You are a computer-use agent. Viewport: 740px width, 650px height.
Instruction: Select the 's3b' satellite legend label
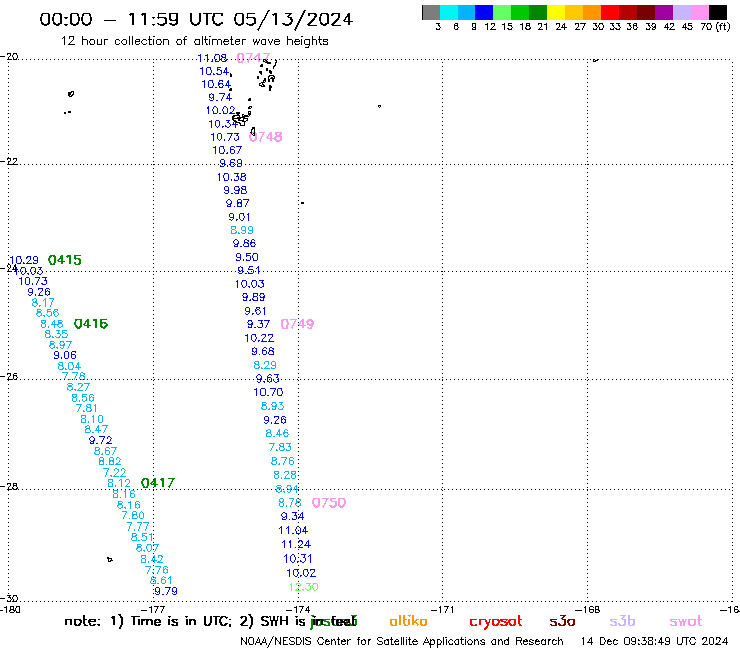tap(622, 621)
